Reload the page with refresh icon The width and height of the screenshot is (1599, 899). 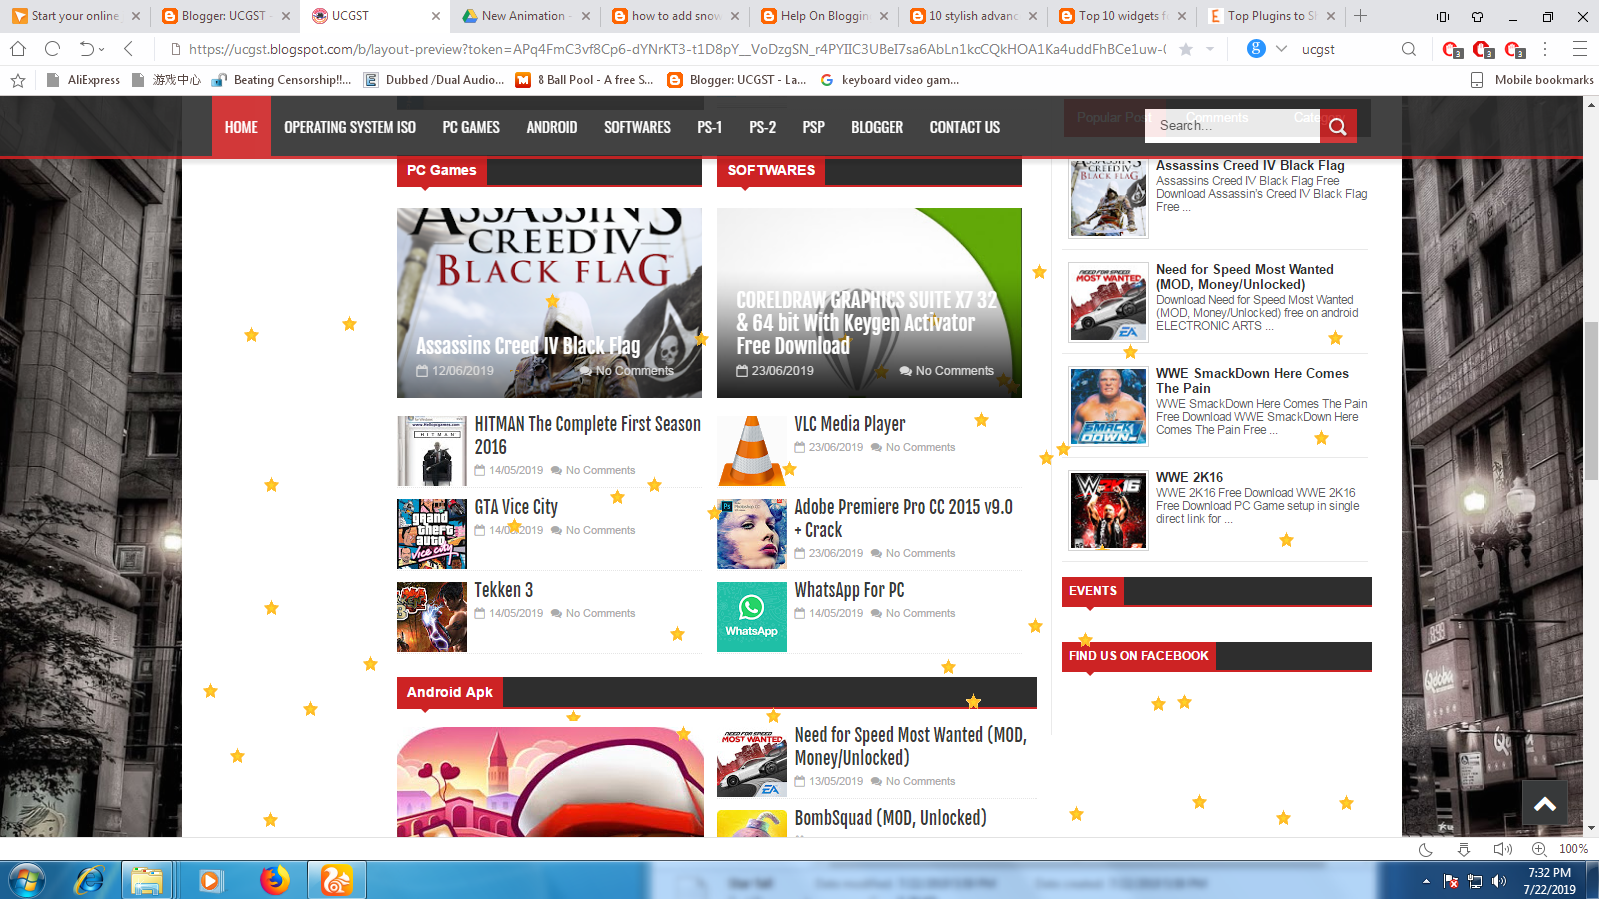(53, 49)
